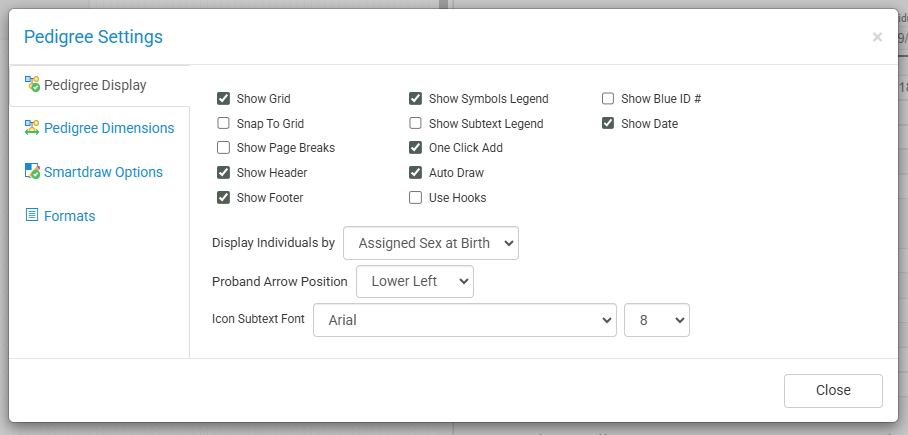Click the Pedigree Display tab icon
This screenshot has width=908, height=435.
32,85
